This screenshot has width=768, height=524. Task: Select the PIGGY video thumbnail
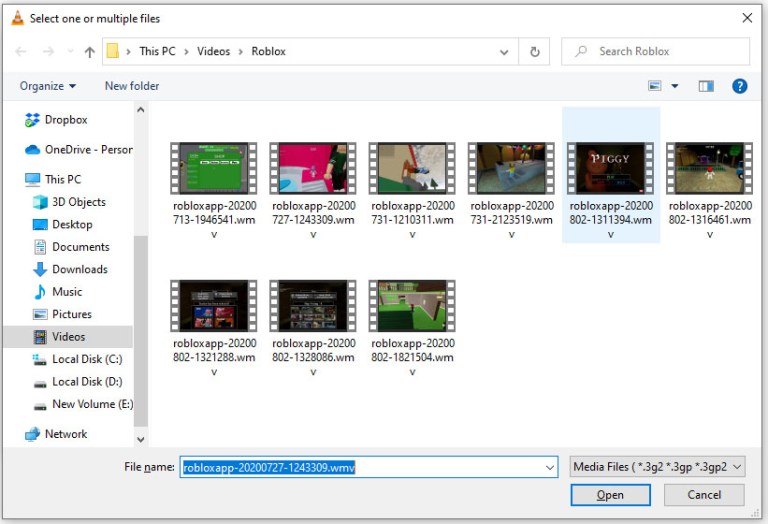pos(610,168)
